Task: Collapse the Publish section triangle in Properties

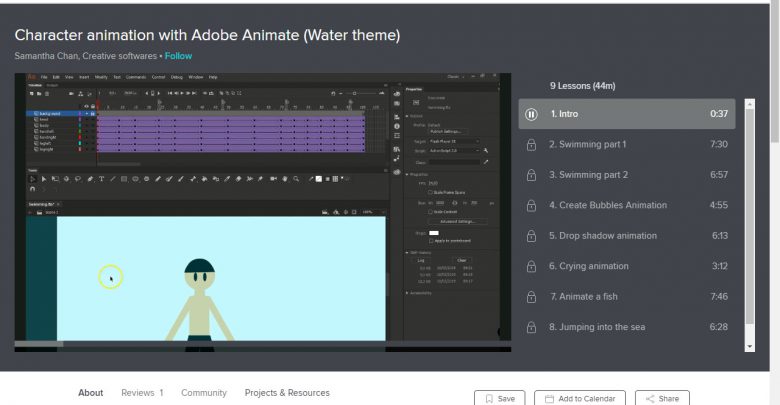Action: (x=407, y=116)
